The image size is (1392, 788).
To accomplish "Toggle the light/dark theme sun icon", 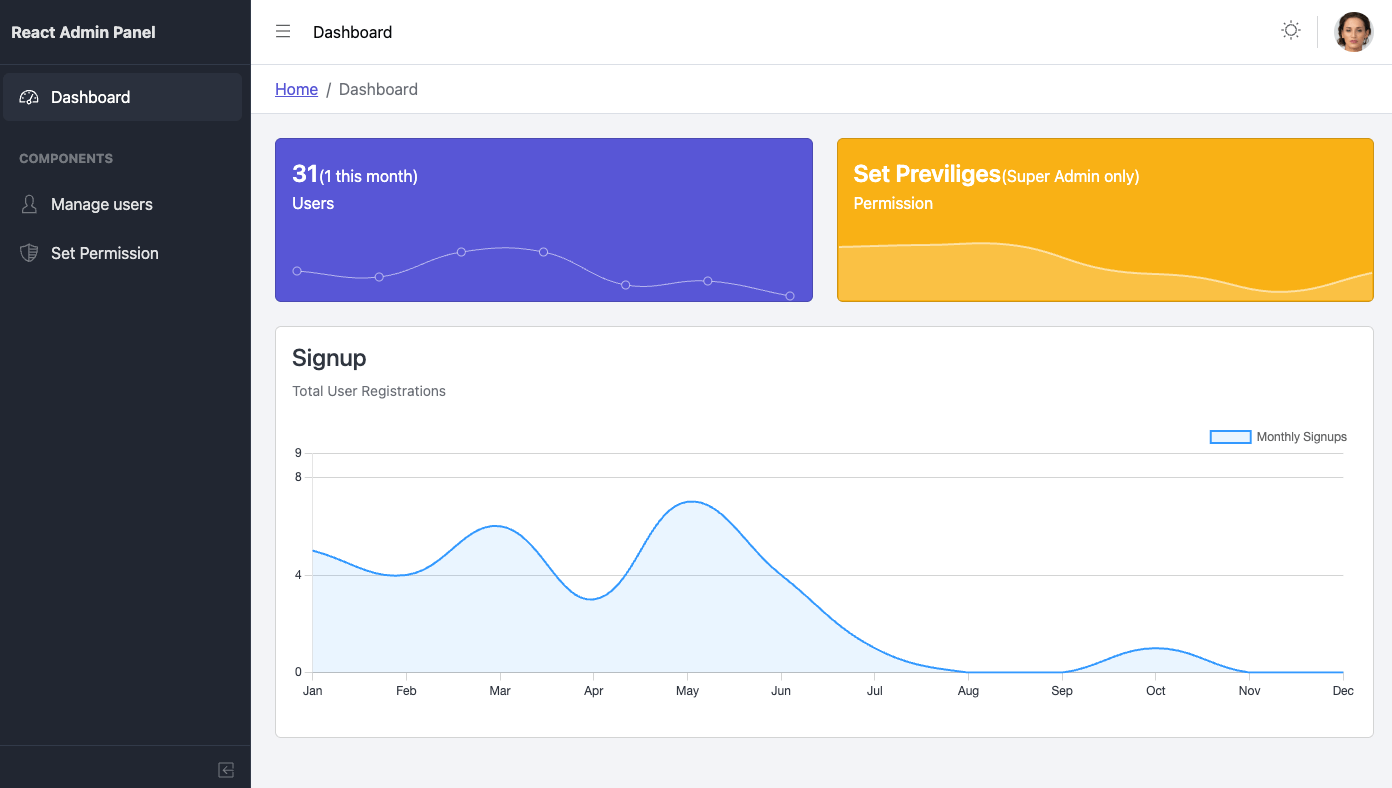I will tap(1290, 30).
